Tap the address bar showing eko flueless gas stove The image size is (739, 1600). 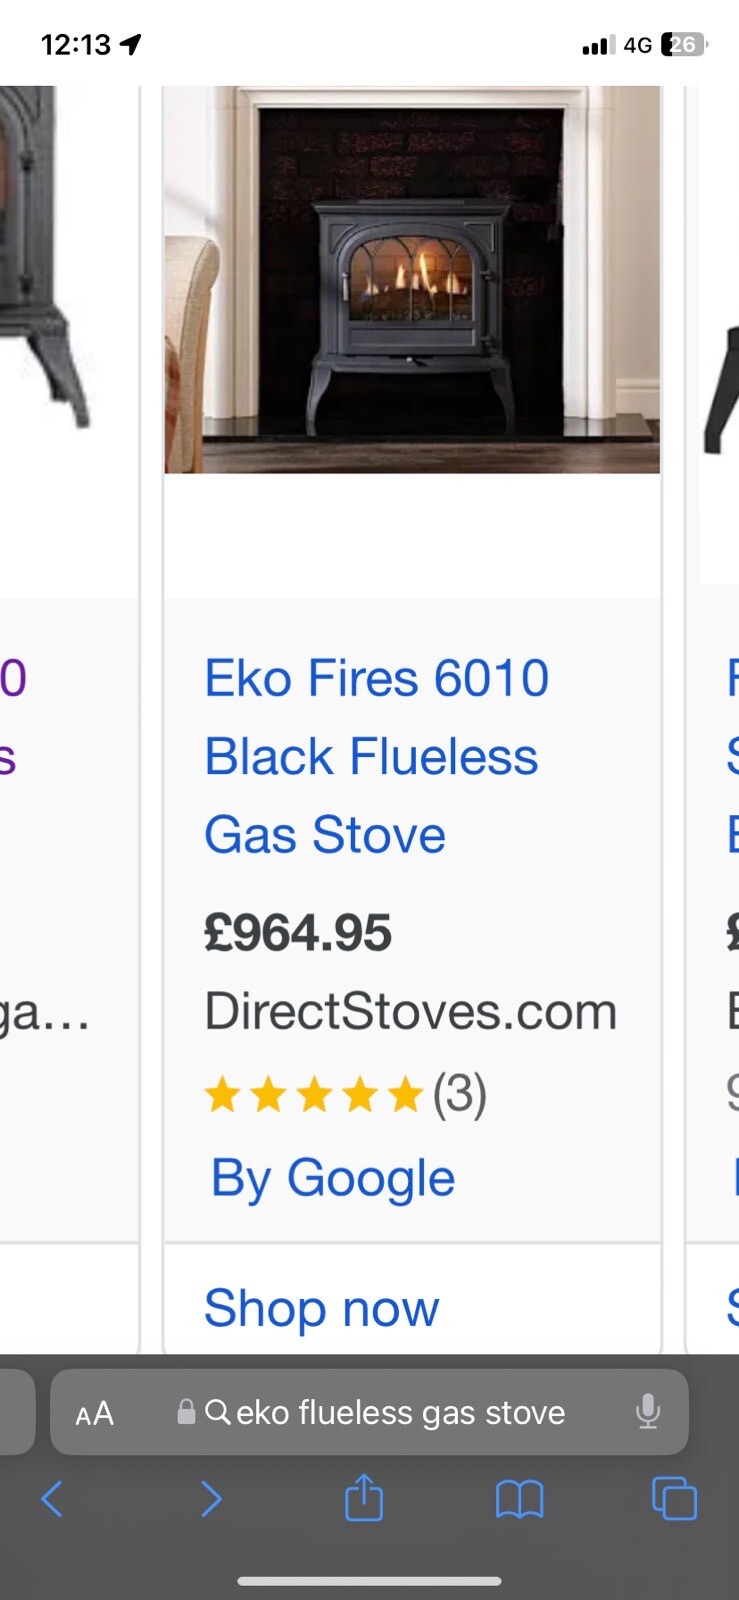pyautogui.click(x=400, y=1412)
